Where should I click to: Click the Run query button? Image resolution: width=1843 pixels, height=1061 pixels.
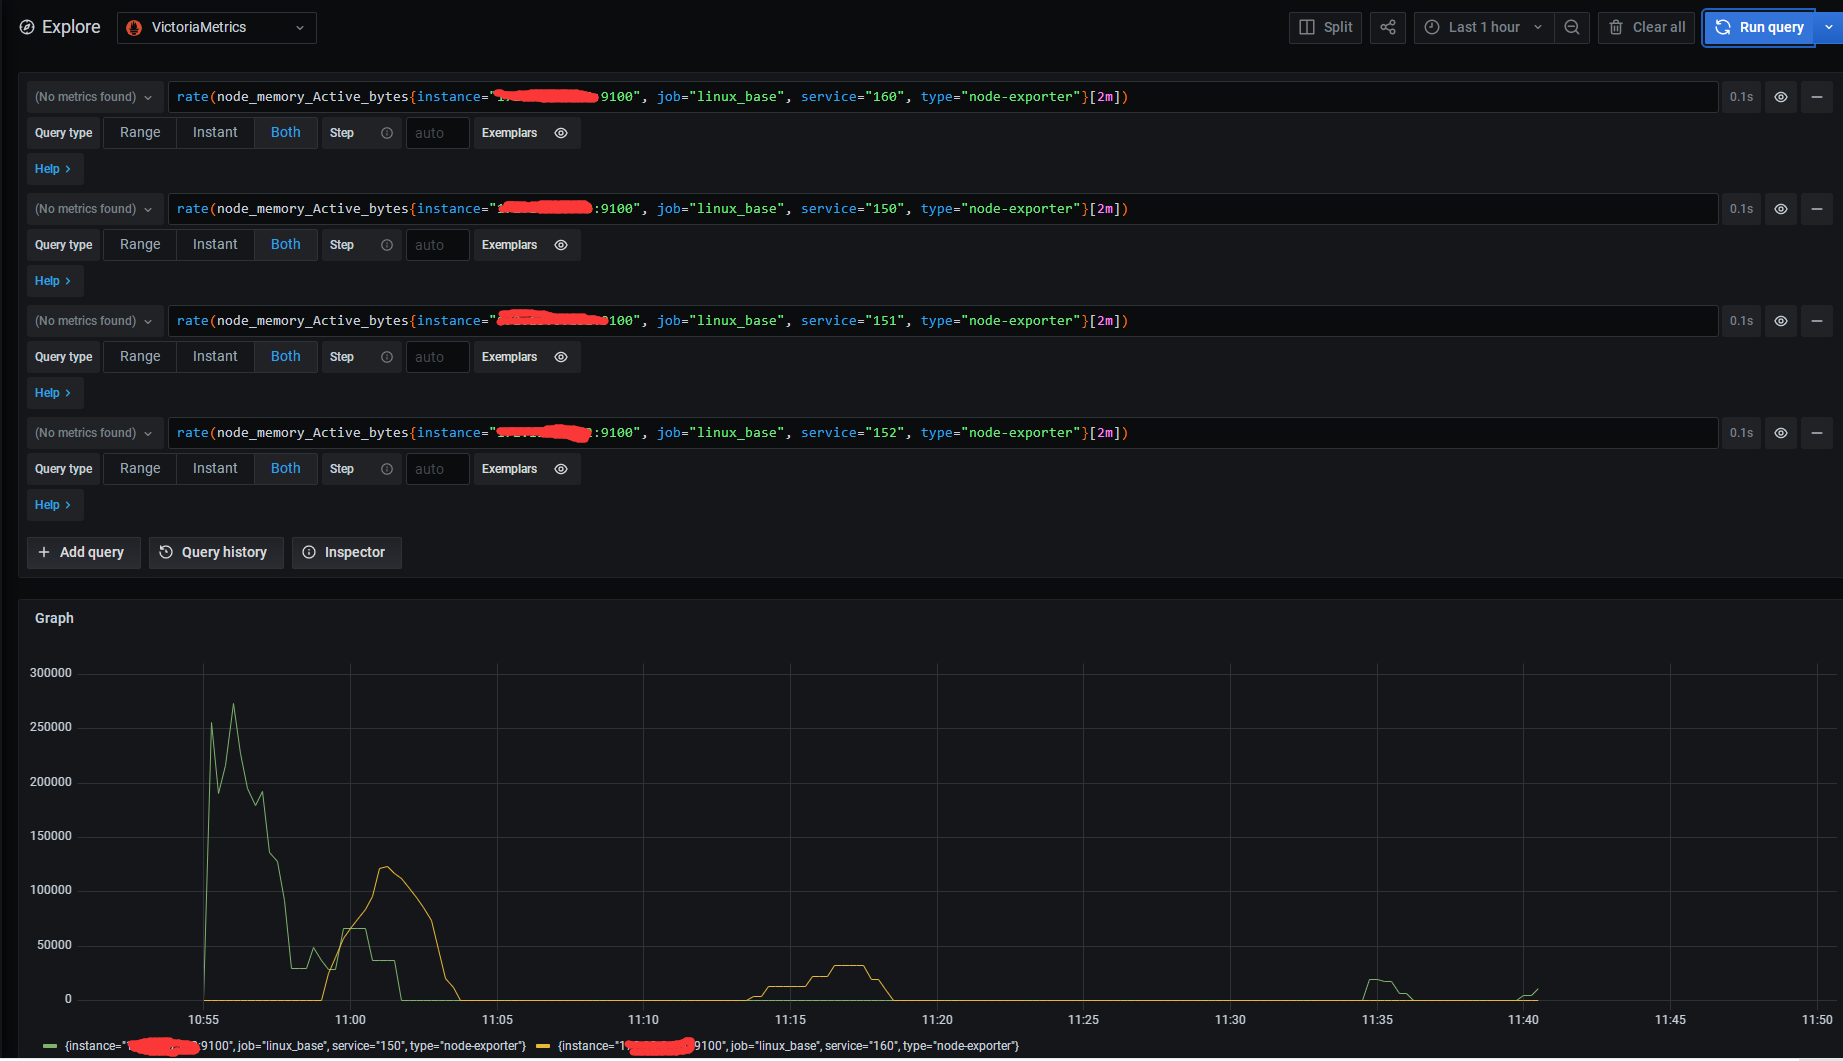click(x=1759, y=27)
